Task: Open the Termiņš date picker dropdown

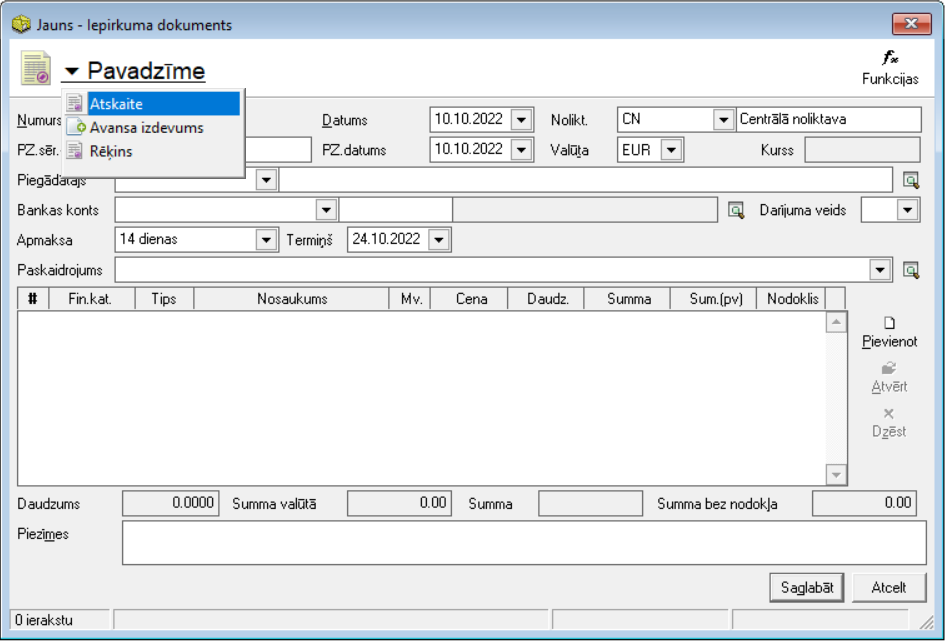Action: (x=439, y=240)
